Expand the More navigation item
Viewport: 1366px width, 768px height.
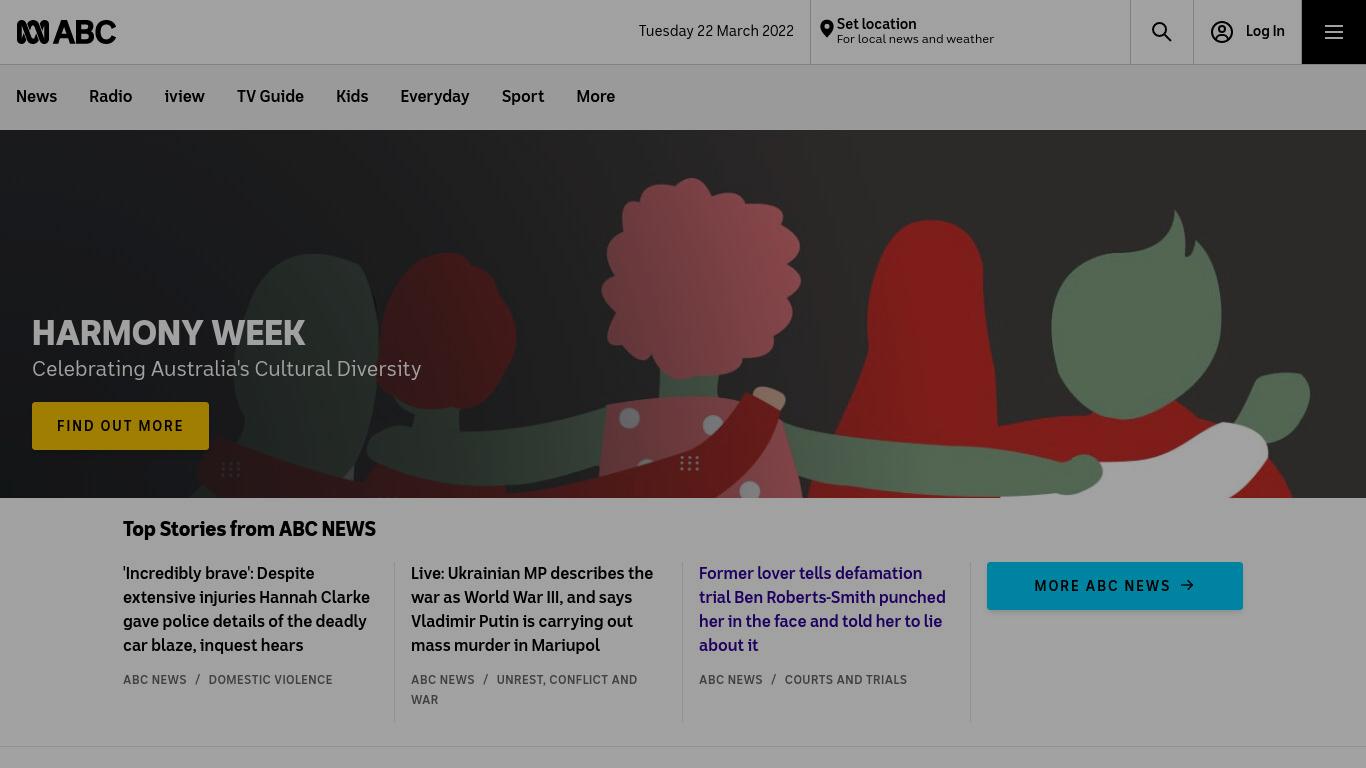pos(595,97)
